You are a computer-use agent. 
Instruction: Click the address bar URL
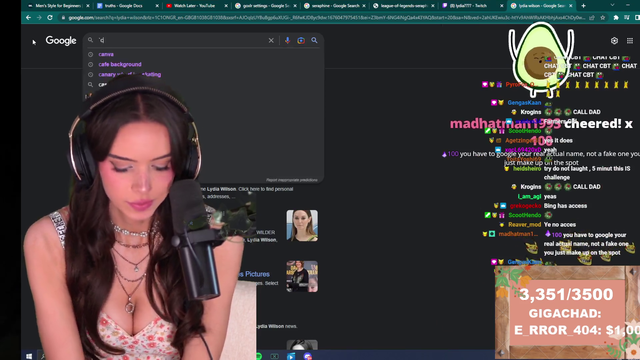point(327,18)
